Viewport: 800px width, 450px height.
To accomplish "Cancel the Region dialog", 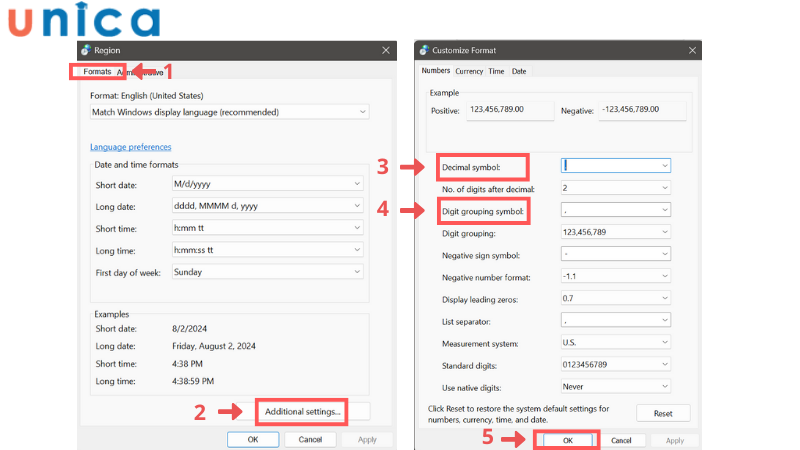I will 309,439.
